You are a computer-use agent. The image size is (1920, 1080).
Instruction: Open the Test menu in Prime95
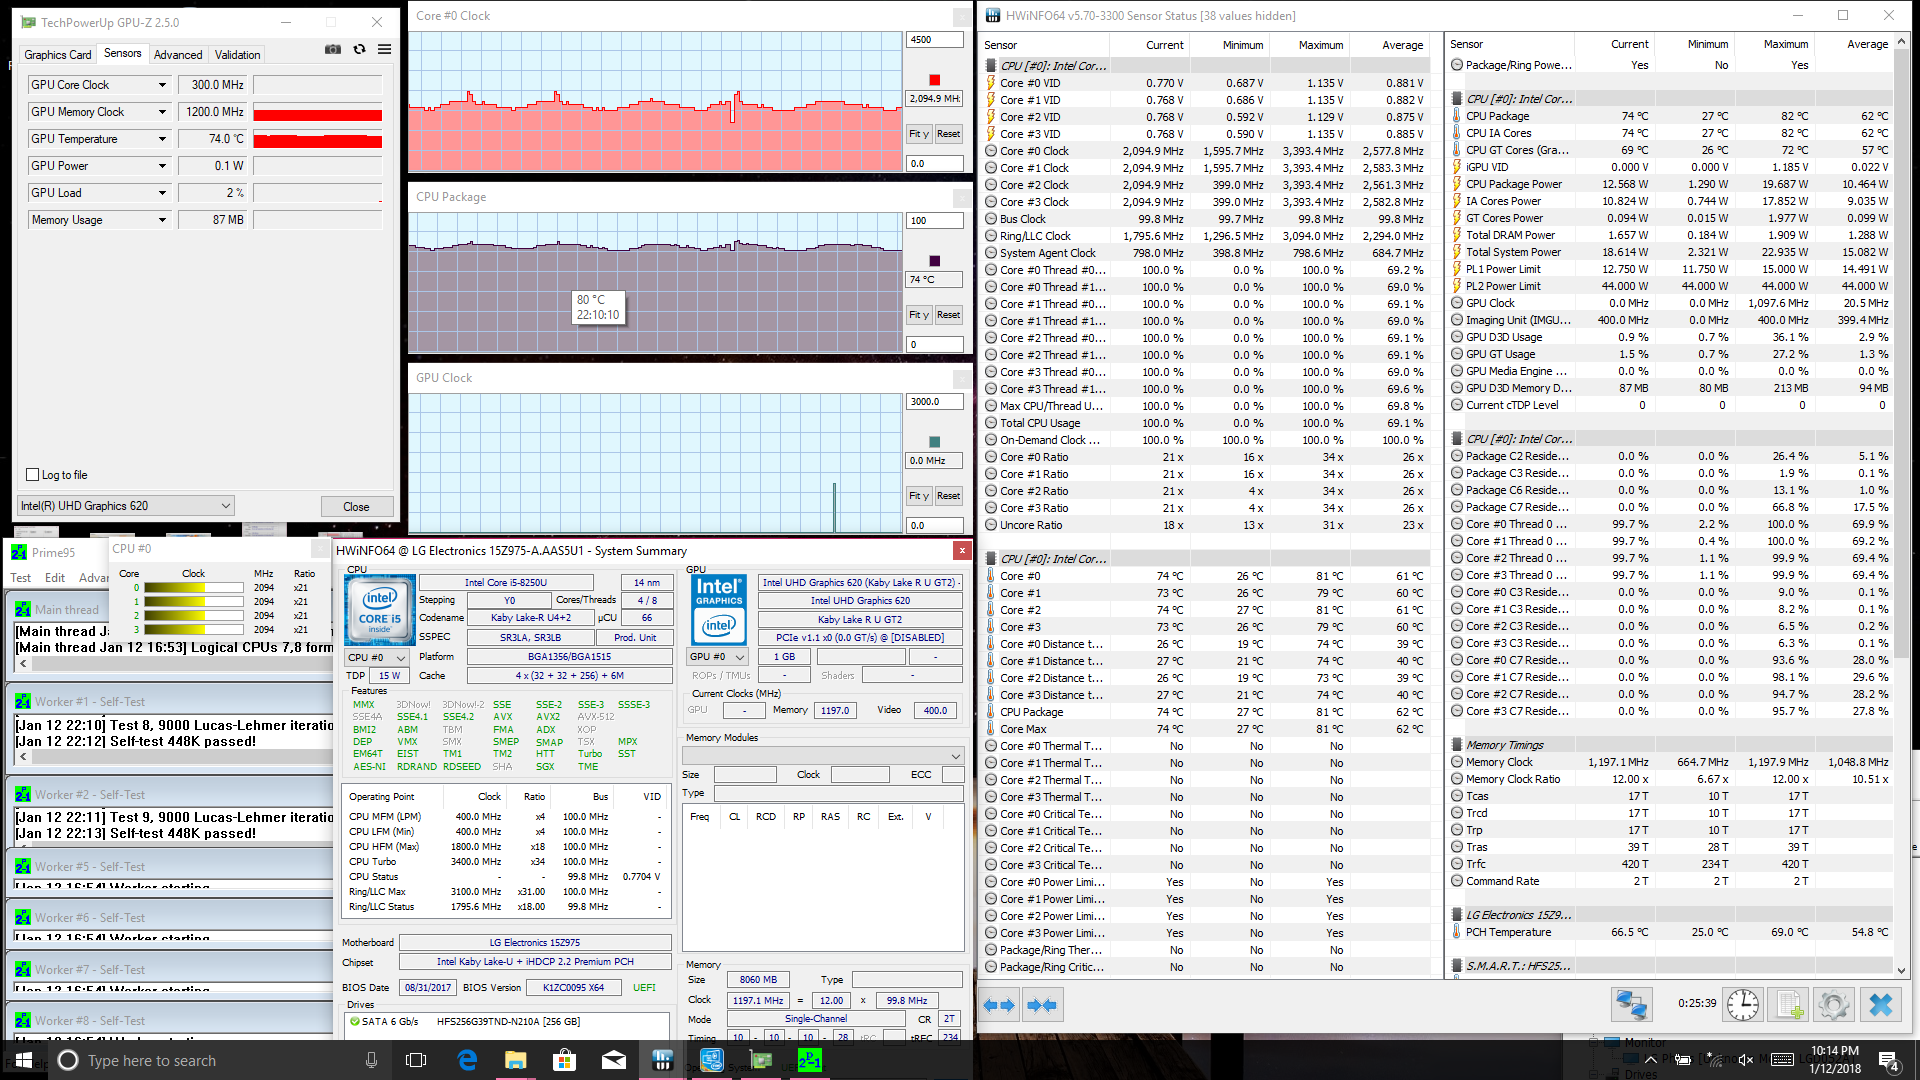[20, 578]
